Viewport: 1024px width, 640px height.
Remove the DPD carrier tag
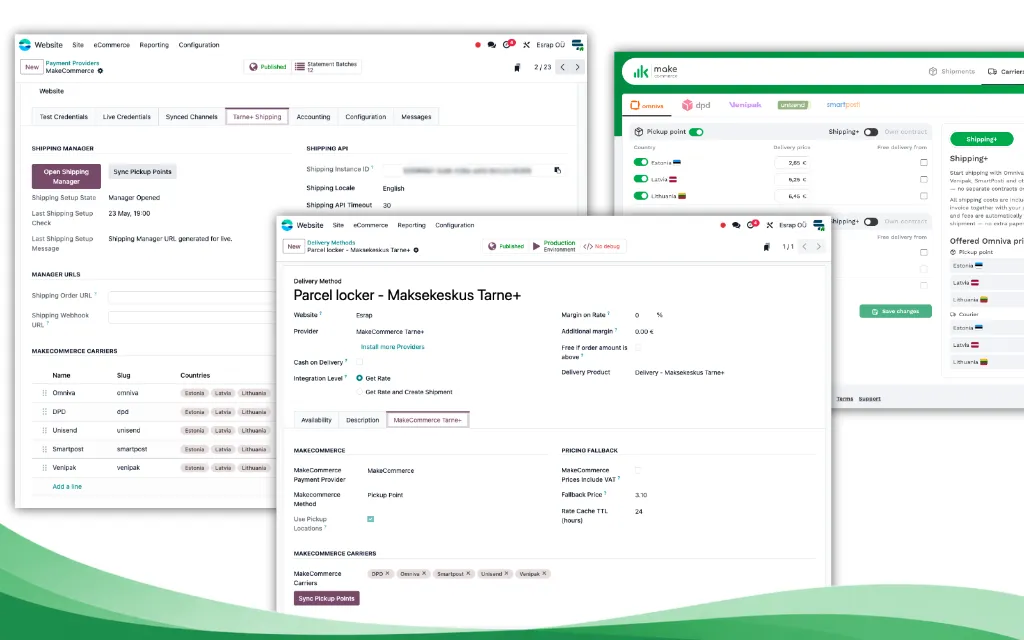[x=387, y=573]
